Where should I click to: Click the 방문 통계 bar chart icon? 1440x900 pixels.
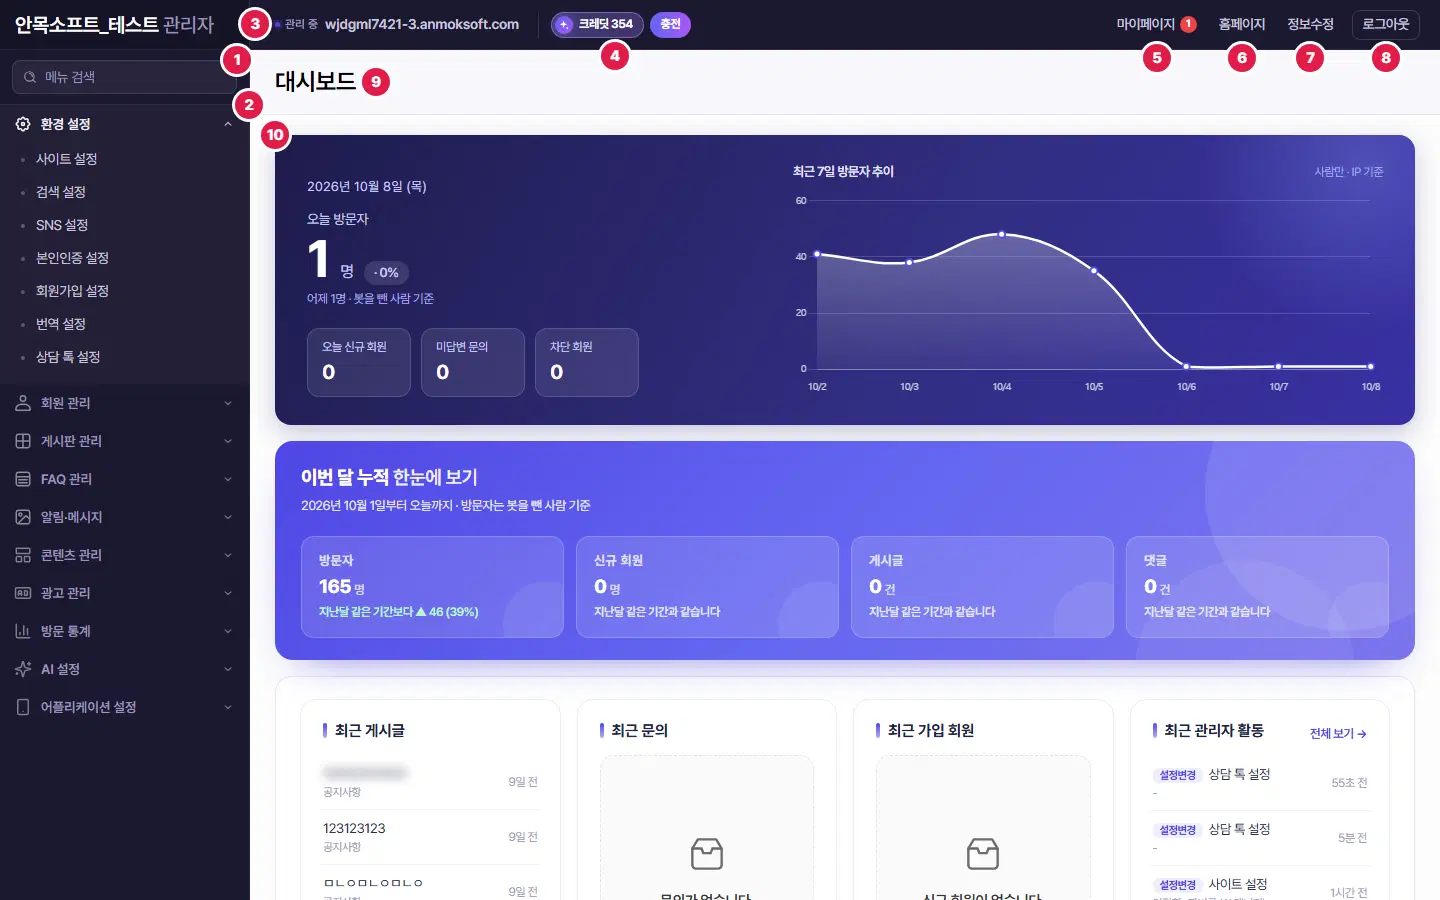(23, 631)
